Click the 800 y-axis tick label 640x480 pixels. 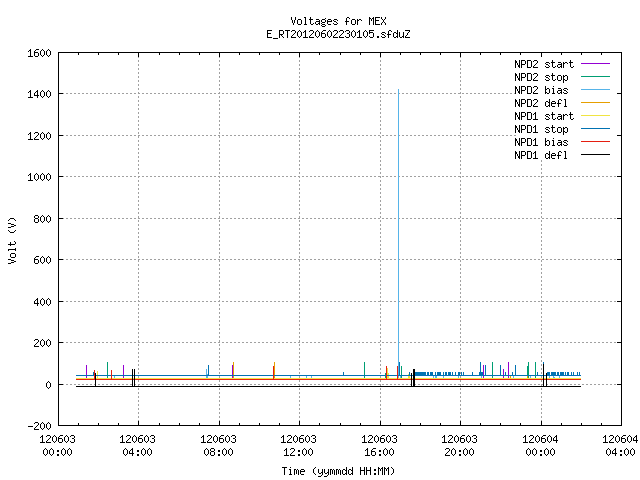pos(42,219)
